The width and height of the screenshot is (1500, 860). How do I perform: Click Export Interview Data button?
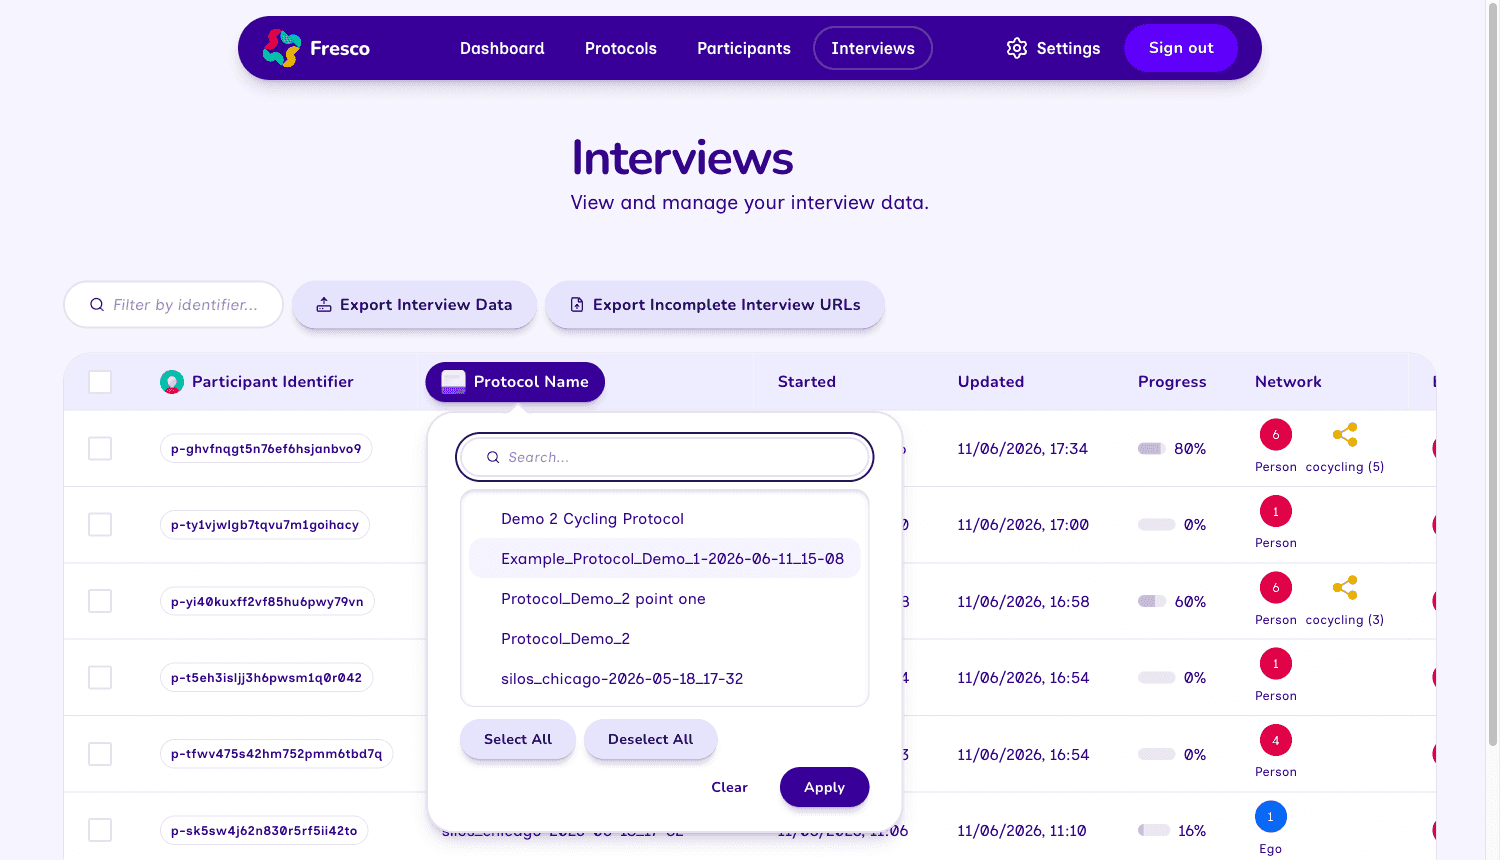click(x=414, y=305)
